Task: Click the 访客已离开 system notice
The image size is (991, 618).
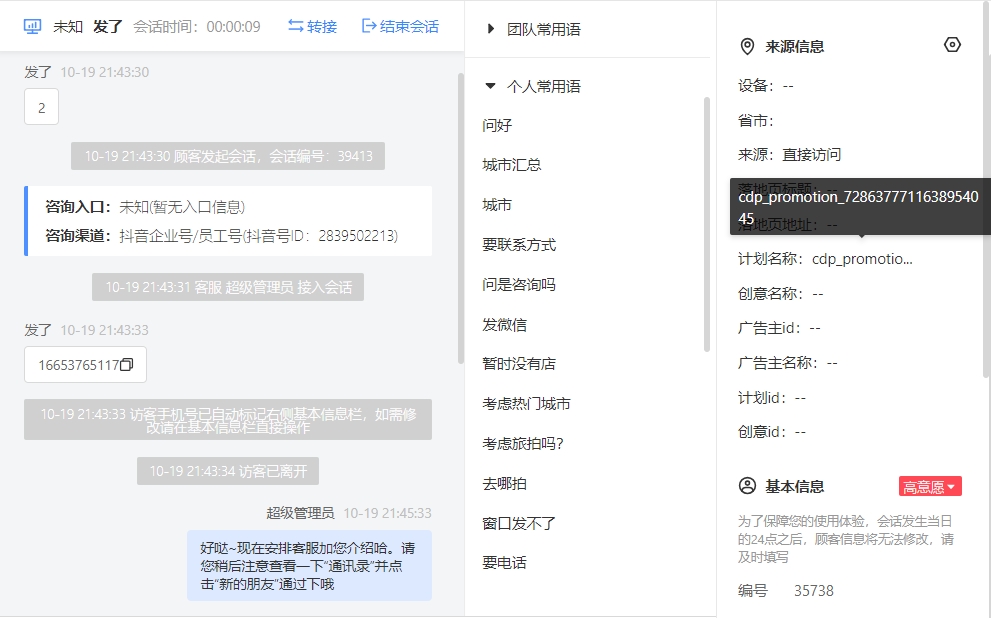Action: point(228,471)
